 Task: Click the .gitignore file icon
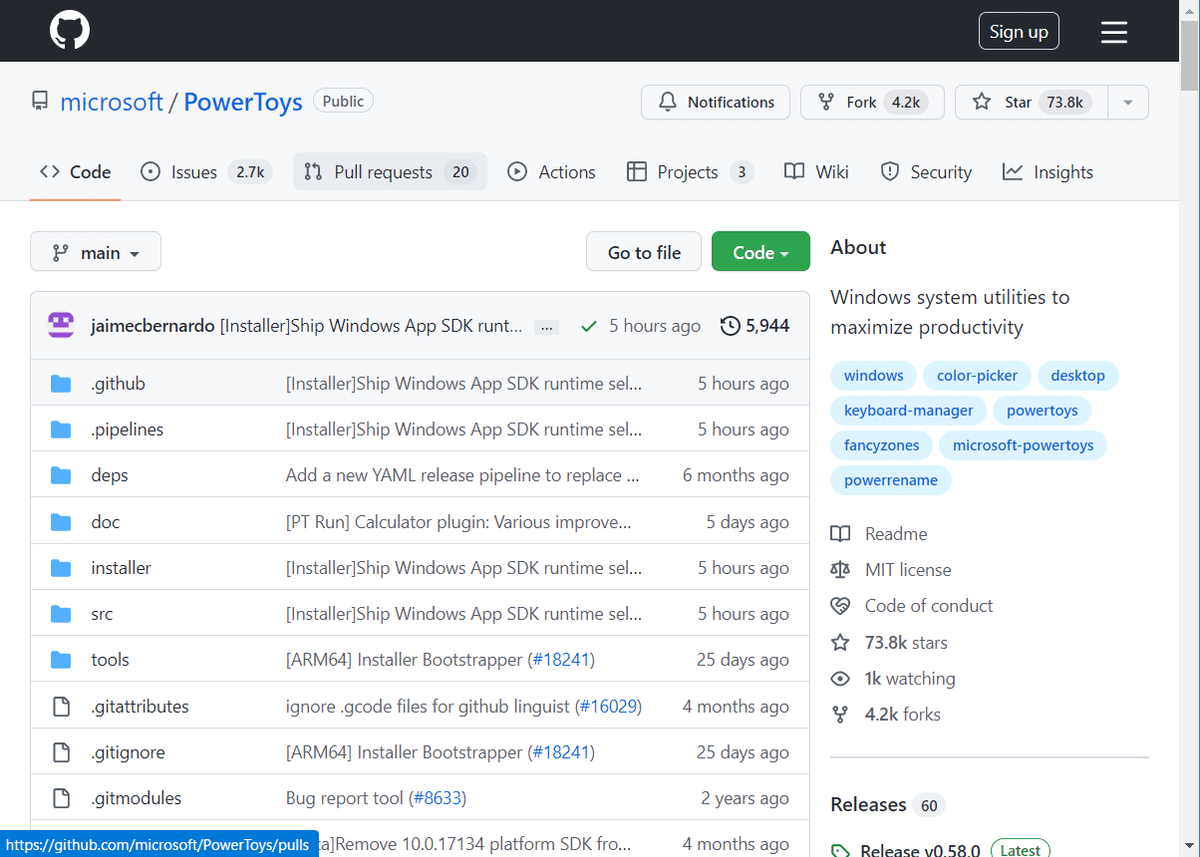61,752
